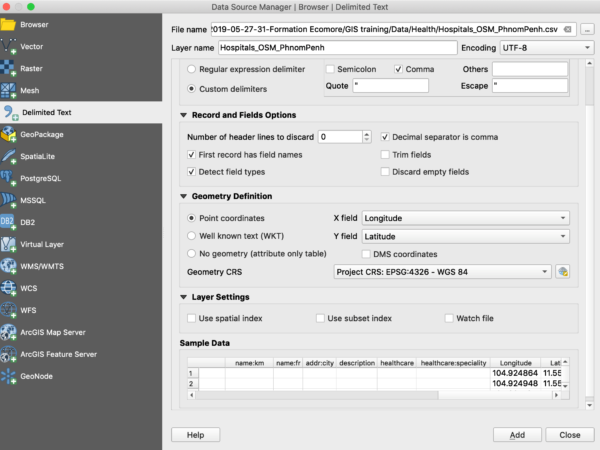Select Regular expression delimiter option
The width and height of the screenshot is (600, 450).
191,69
